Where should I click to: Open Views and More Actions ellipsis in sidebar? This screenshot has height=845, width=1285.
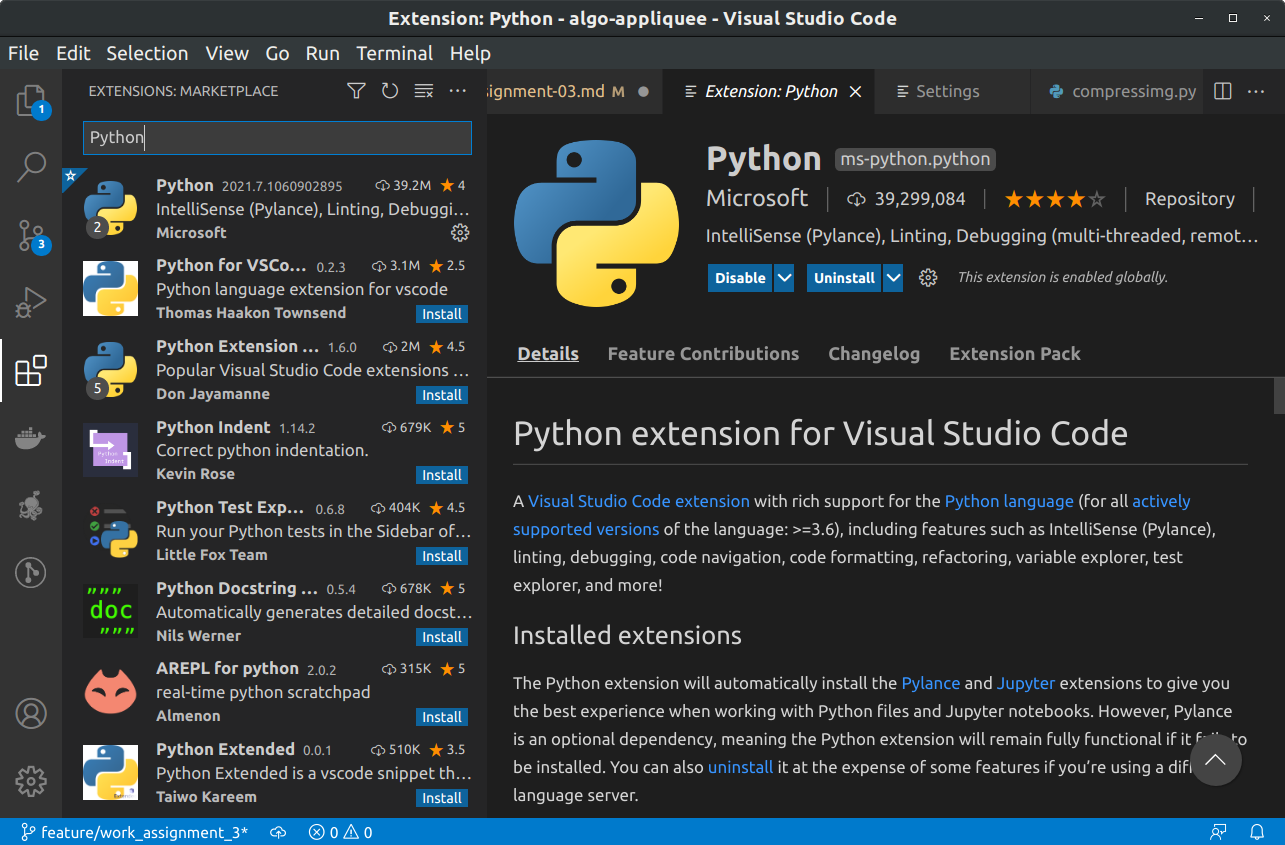[458, 91]
